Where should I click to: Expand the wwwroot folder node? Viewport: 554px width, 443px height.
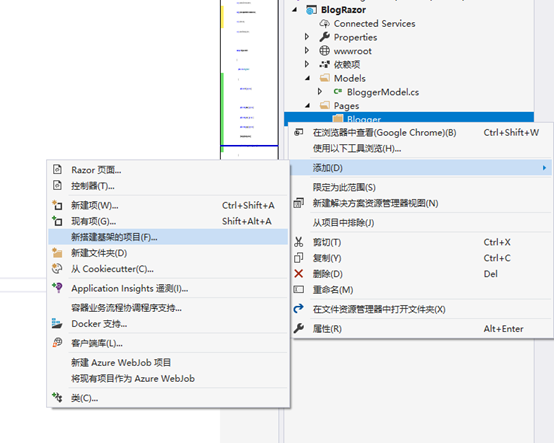pos(307,51)
